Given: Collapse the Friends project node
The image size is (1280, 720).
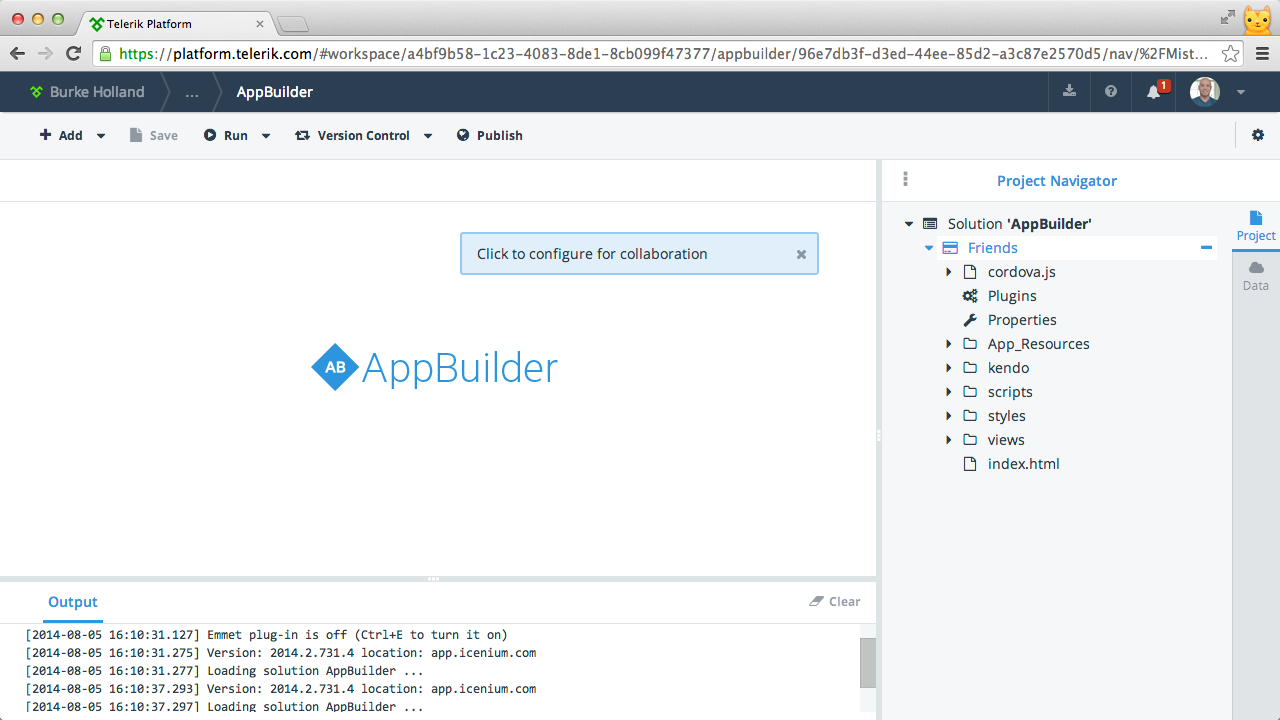Looking at the screenshot, I should point(929,248).
